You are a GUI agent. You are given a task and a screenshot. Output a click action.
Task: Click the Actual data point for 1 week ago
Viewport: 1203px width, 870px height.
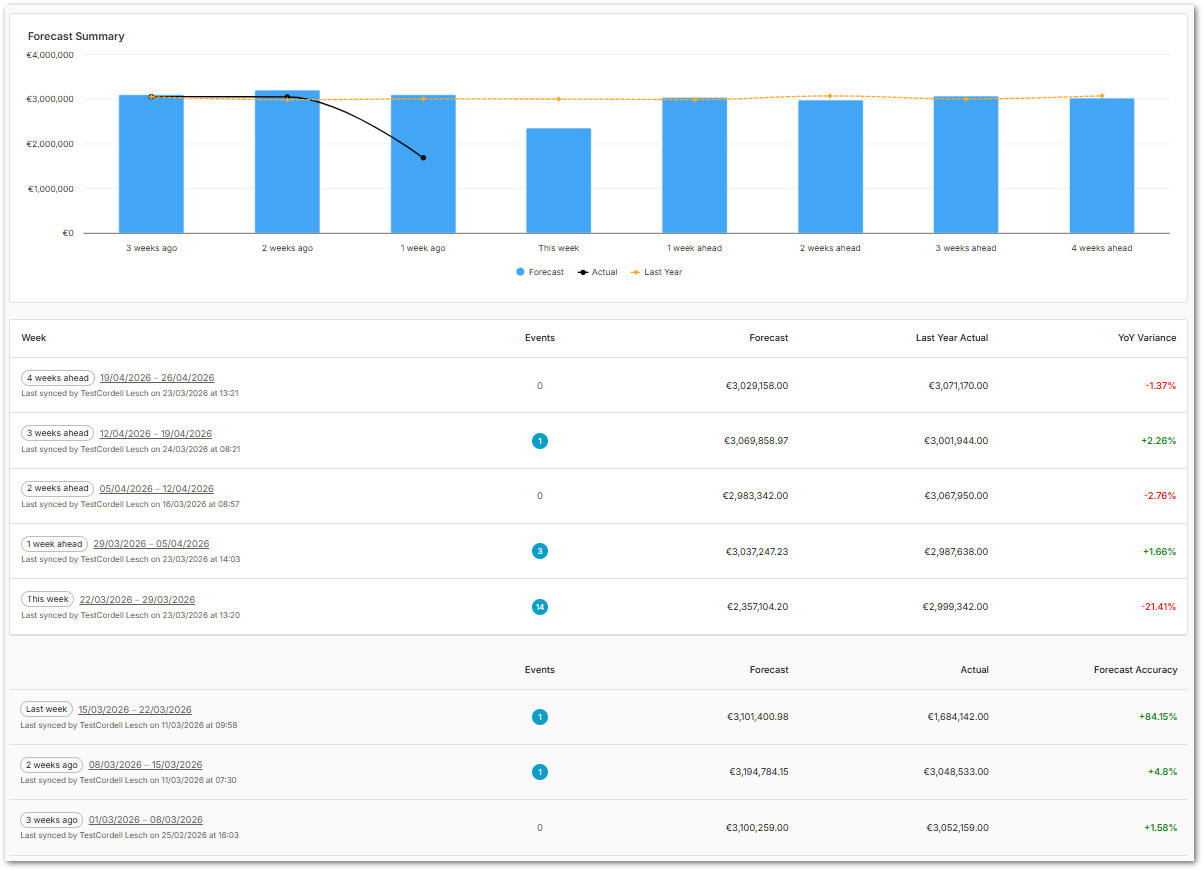pos(423,158)
